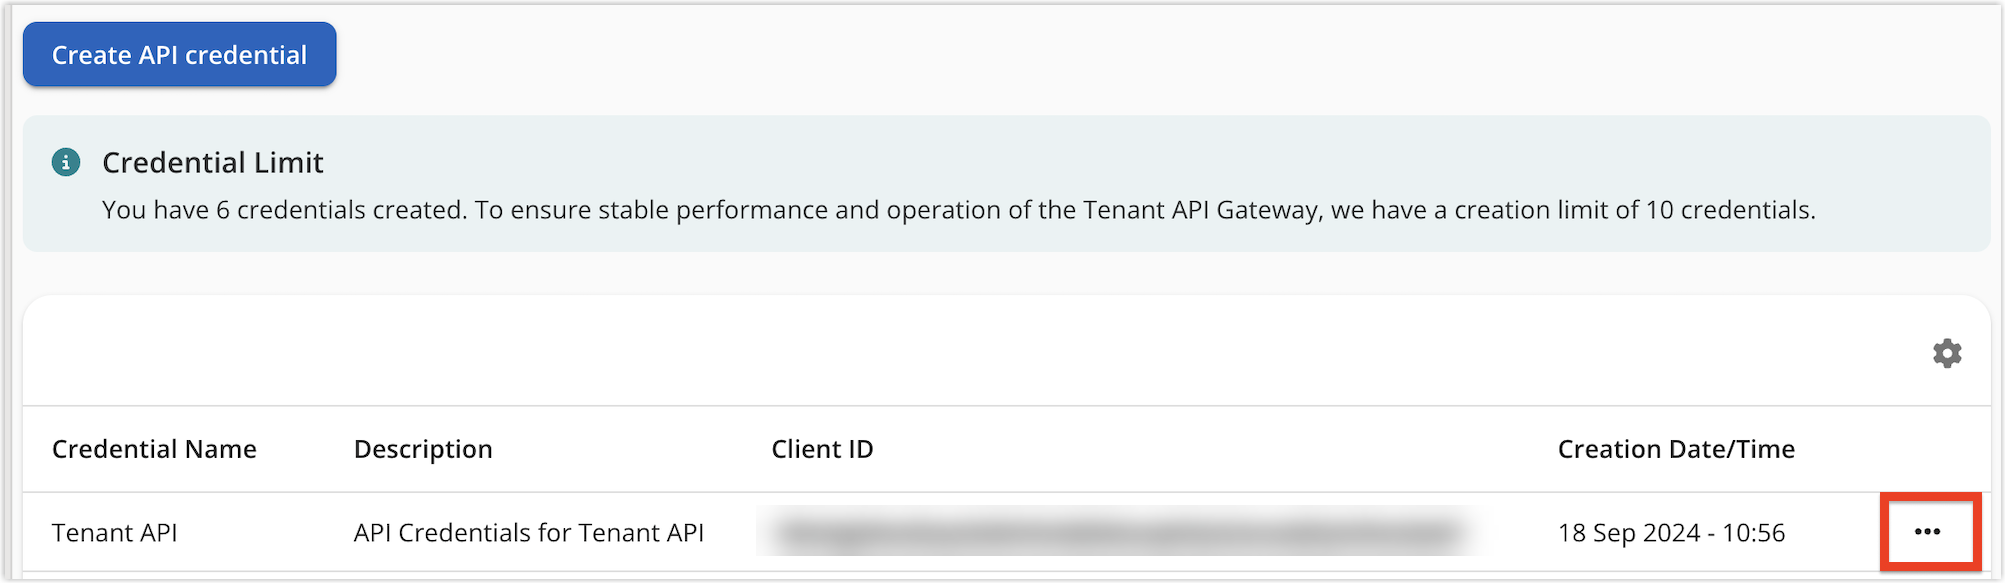The height and width of the screenshot is (584, 2006).
Task: Click the 'creation limit of 10 credentials' phrase
Action: tap(1634, 210)
